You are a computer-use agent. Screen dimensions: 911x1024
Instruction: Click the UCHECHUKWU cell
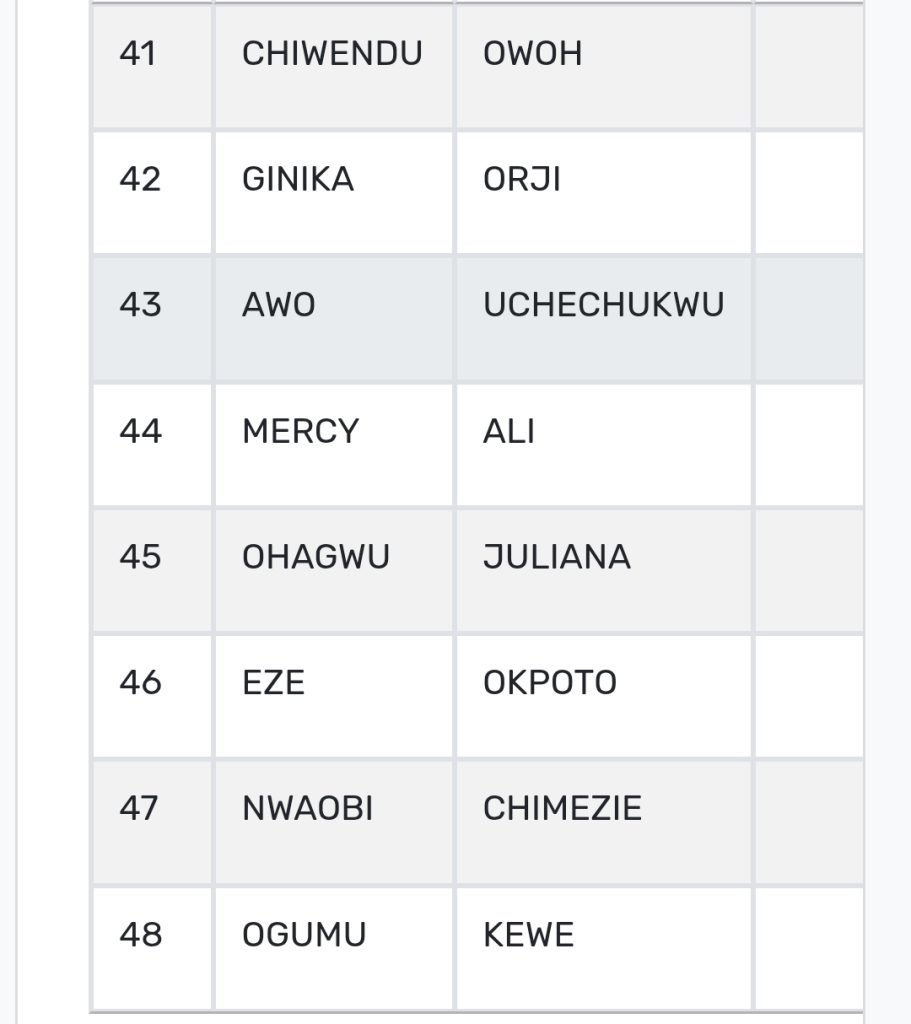[603, 305]
